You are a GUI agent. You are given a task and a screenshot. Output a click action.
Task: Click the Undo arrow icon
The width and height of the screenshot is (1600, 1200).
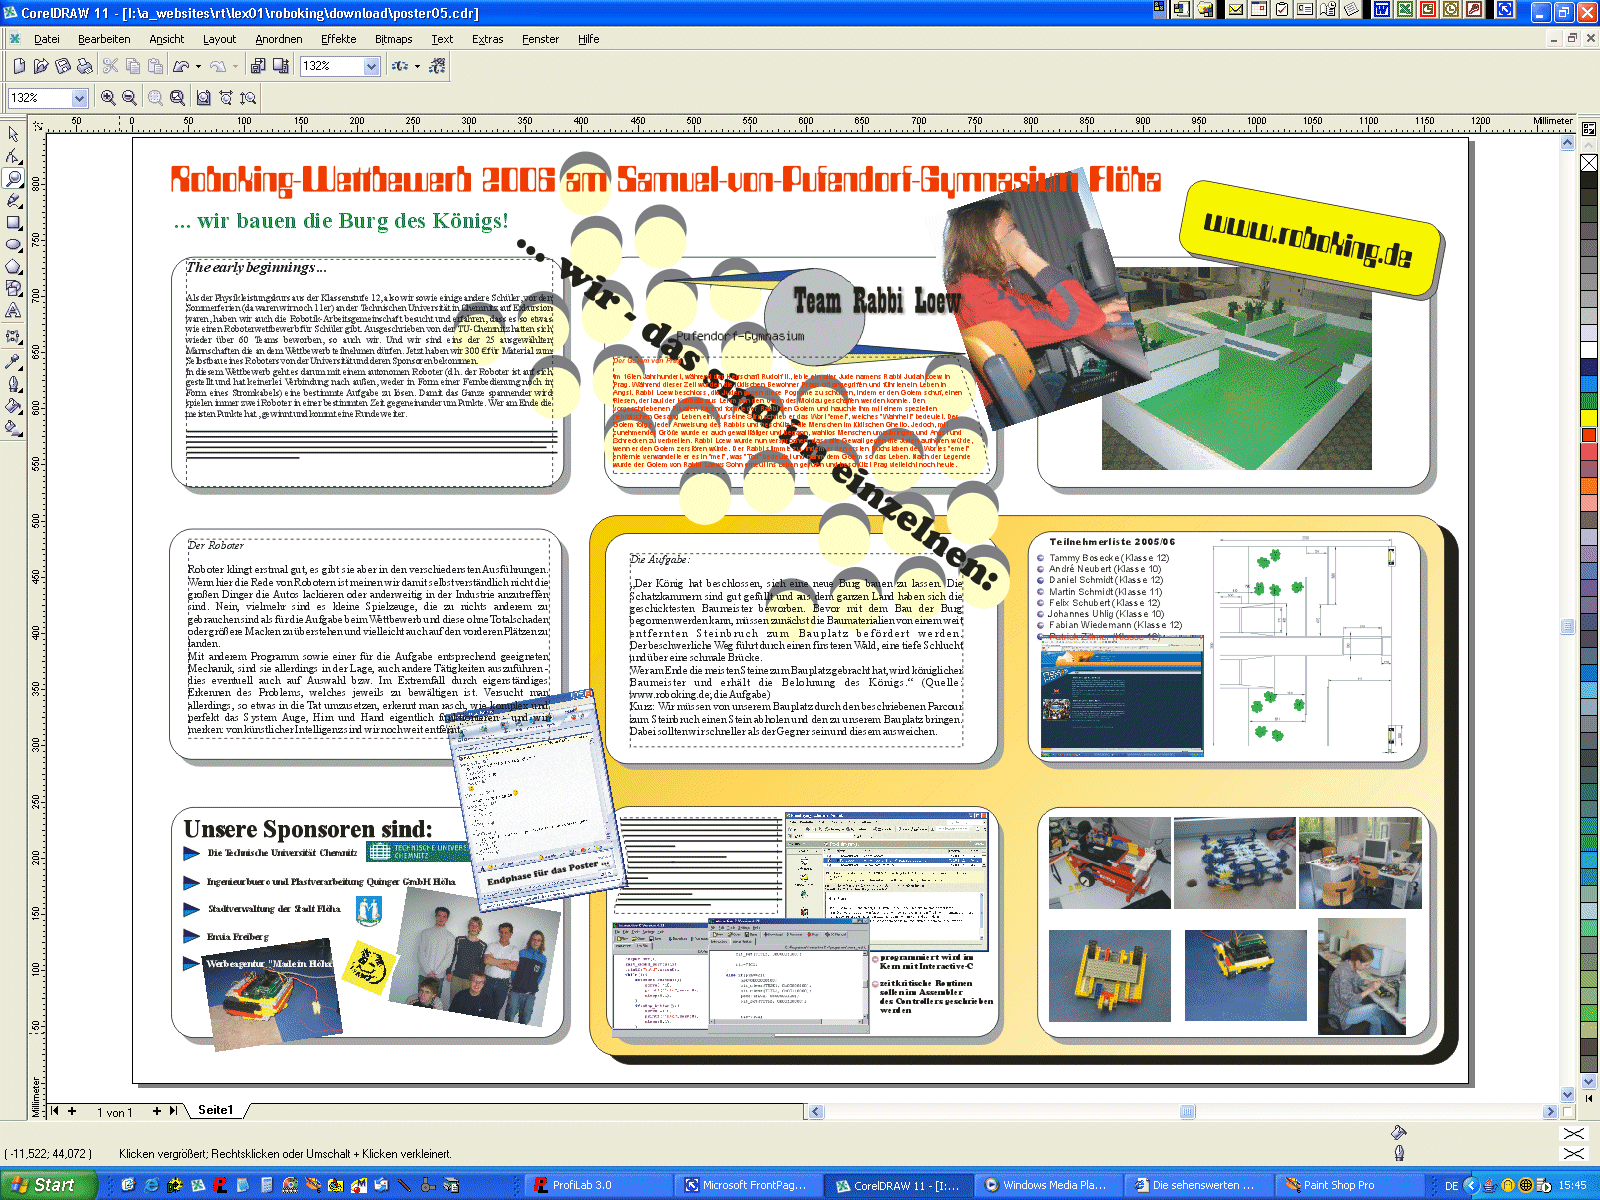(x=181, y=66)
